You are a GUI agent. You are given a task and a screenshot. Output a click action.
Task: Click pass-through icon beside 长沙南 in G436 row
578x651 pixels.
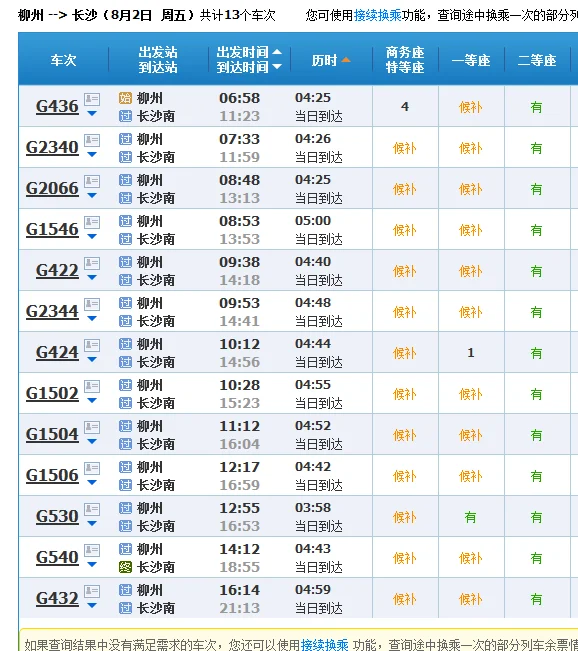pos(125,116)
